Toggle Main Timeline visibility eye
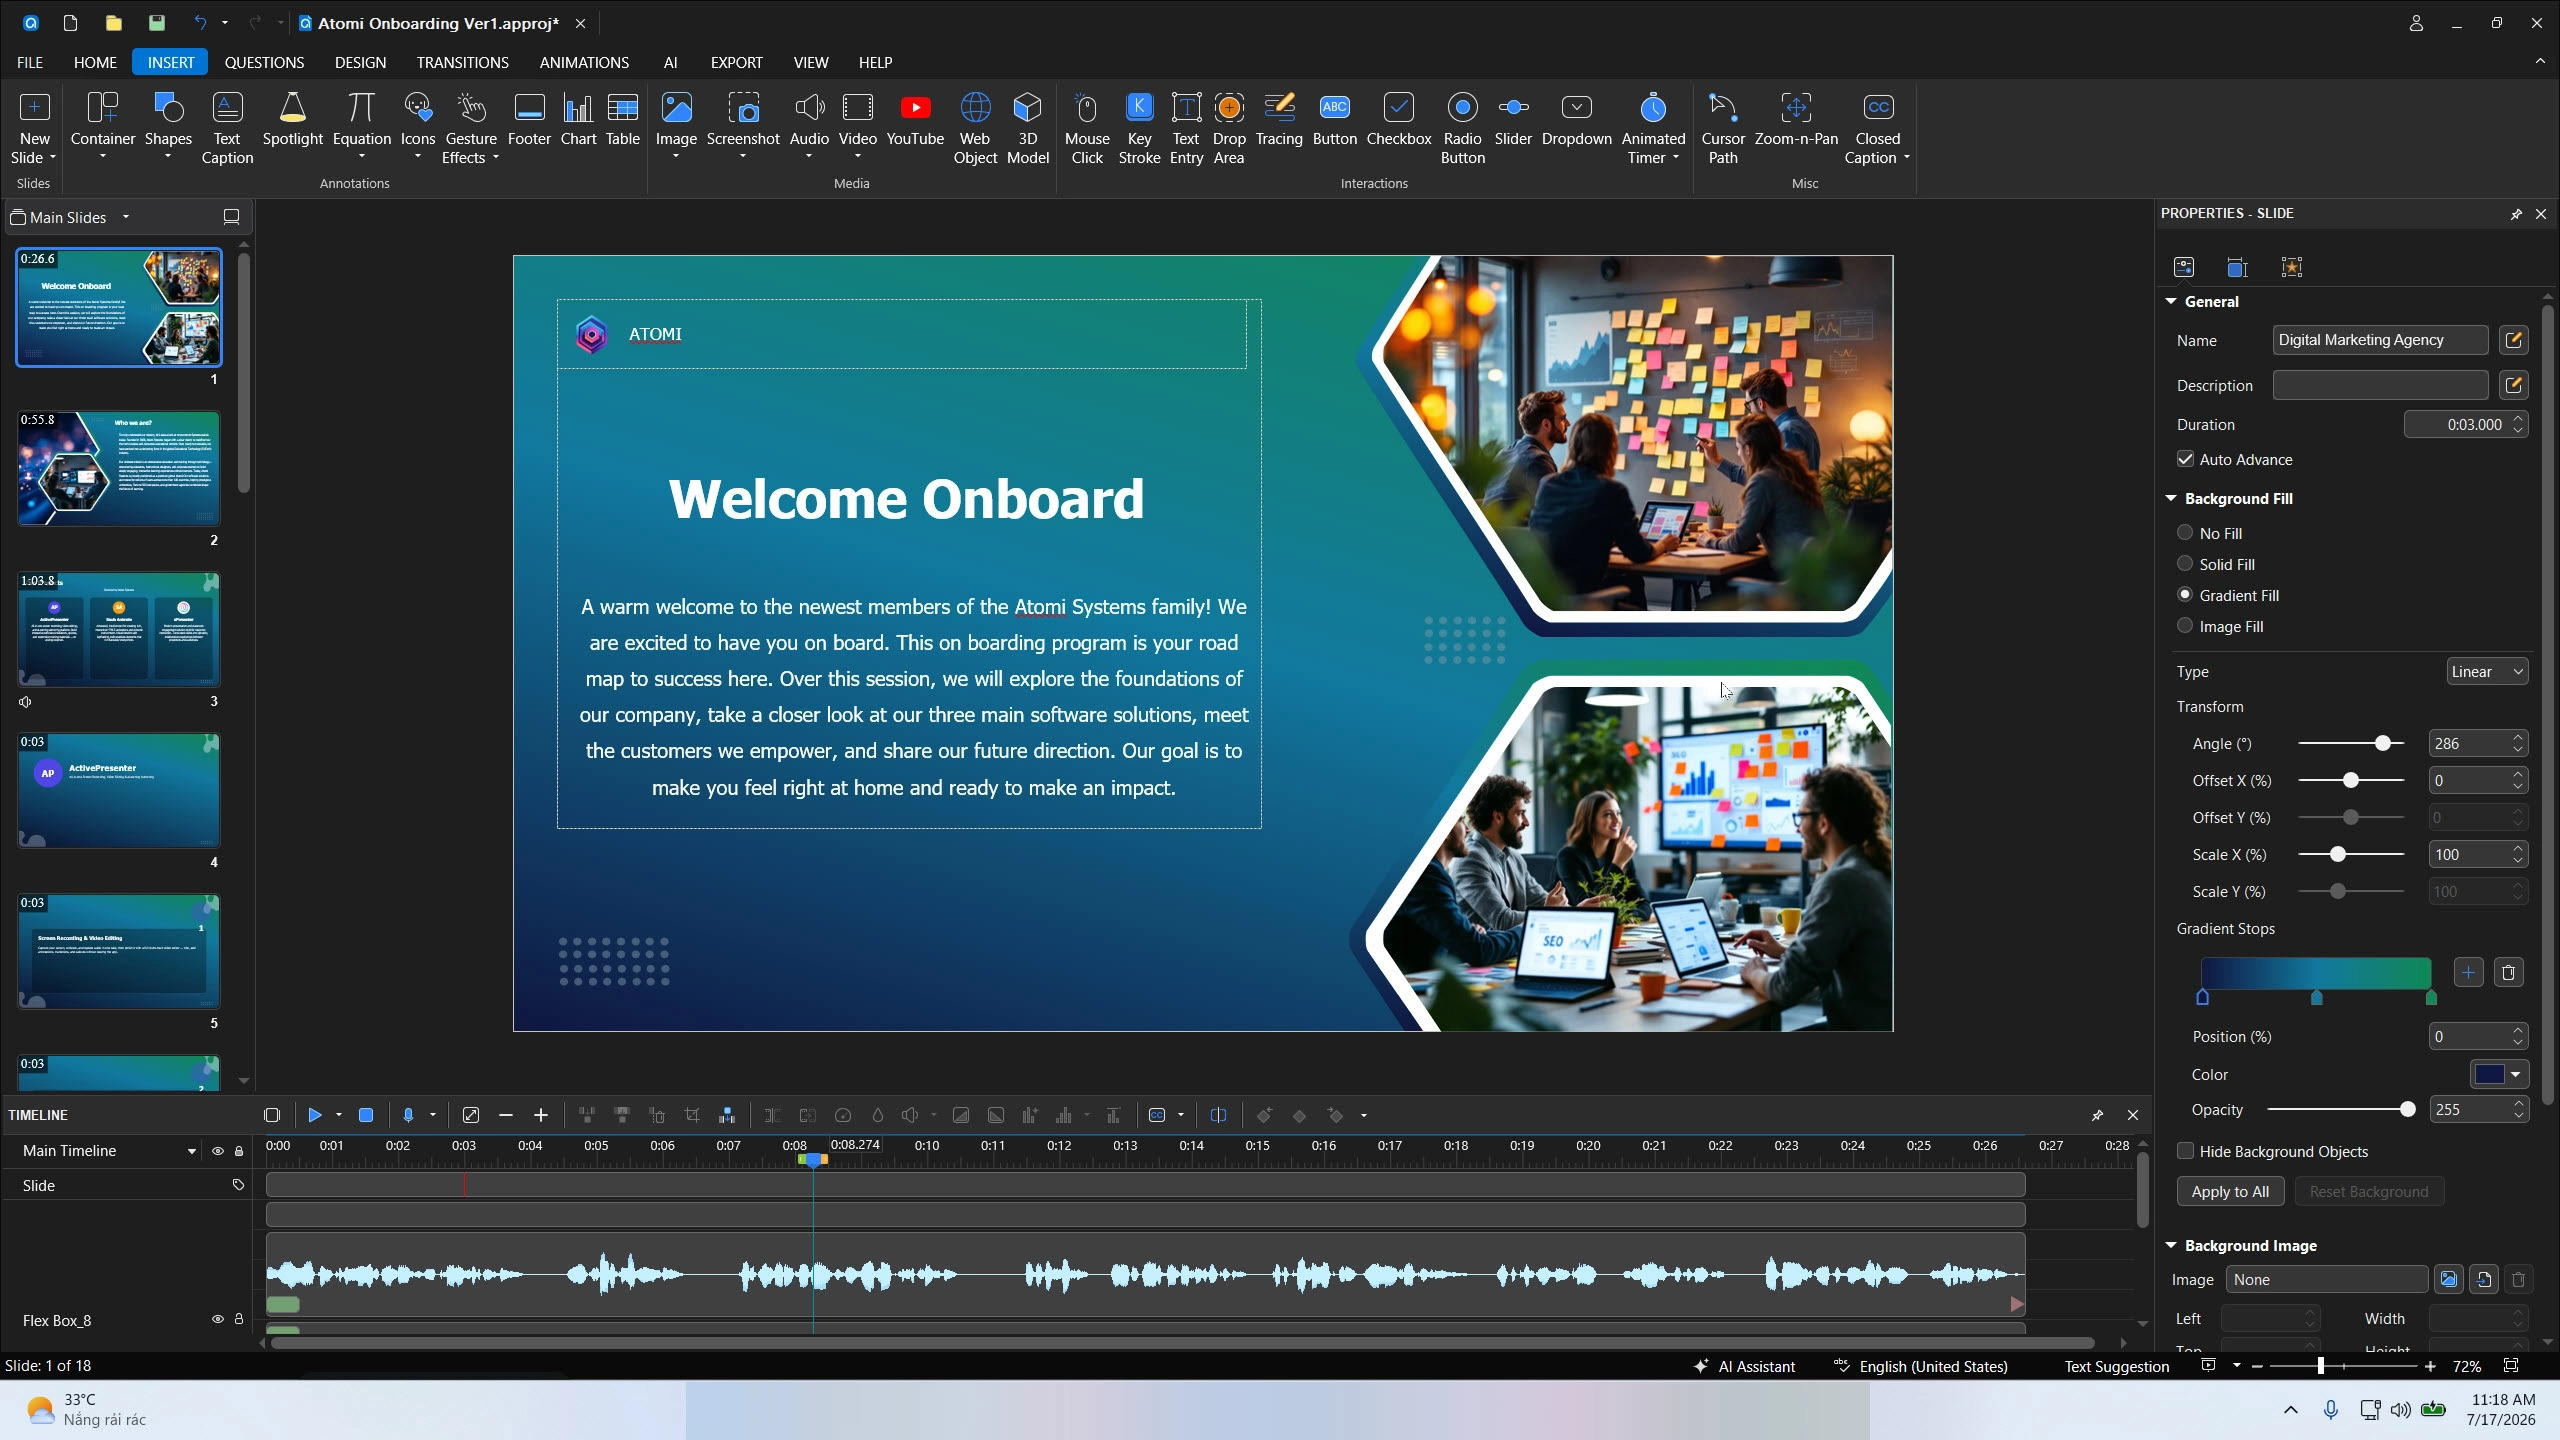This screenshot has width=2560, height=1440. [x=217, y=1151]
